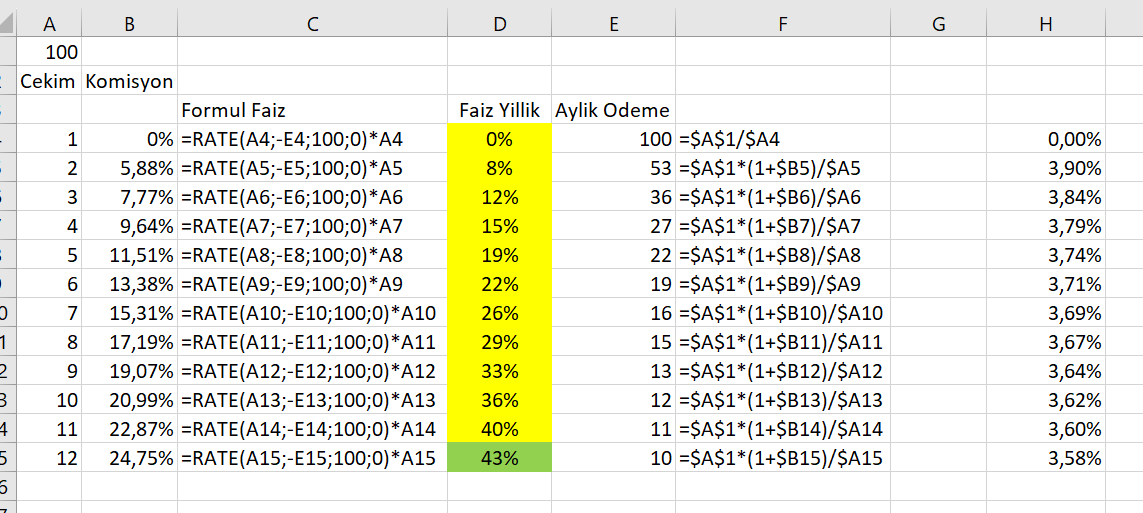Select the 3,58% cell in column H
1143x513 pixels.
(x=1046, y=458)
